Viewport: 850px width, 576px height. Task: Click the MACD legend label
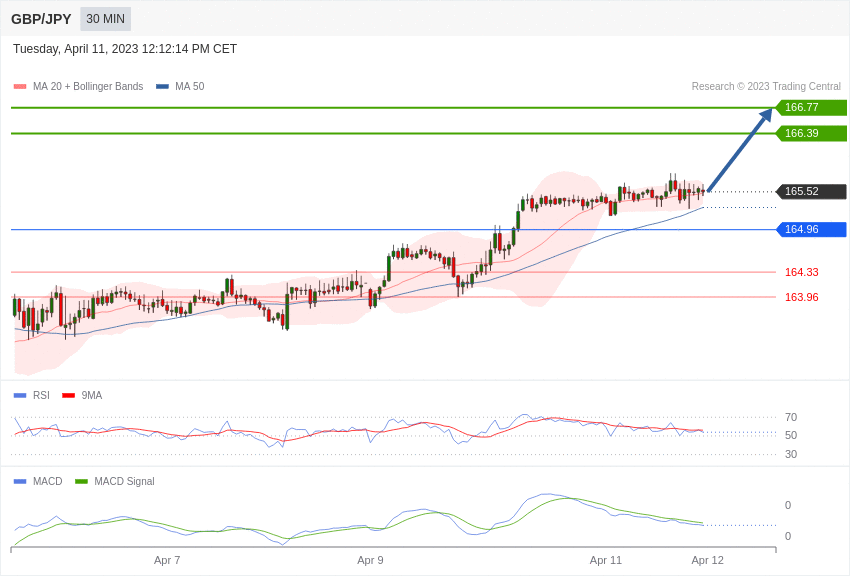click(48, 481)
